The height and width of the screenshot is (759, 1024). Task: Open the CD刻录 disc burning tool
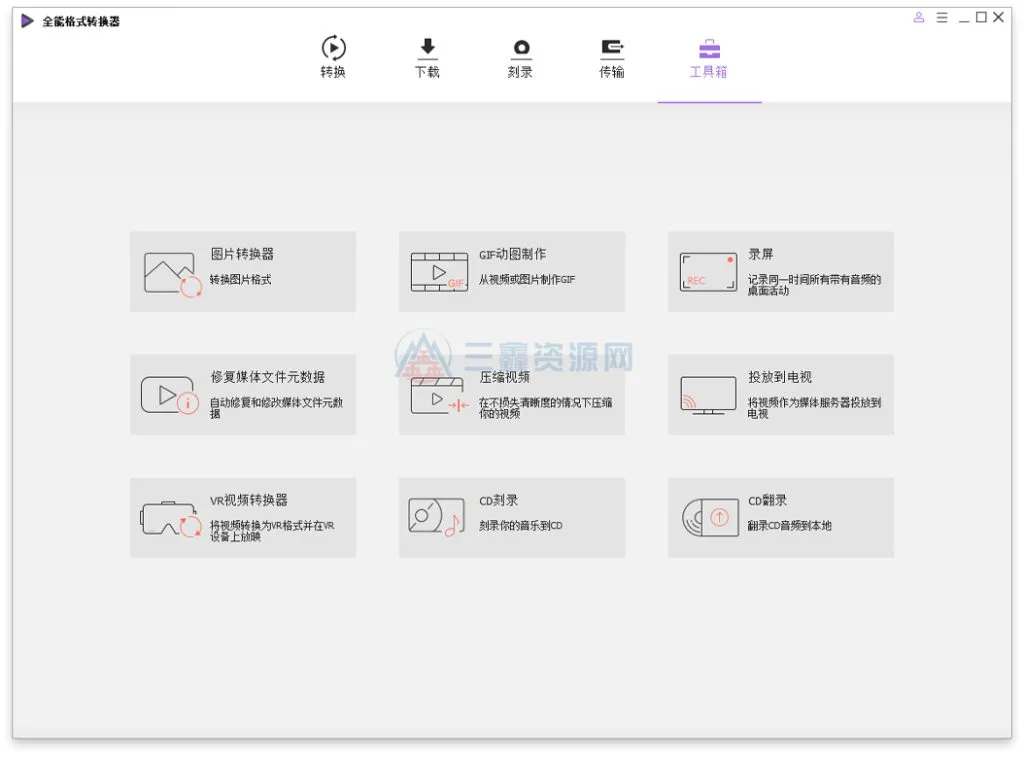click(x=511, y=517)
